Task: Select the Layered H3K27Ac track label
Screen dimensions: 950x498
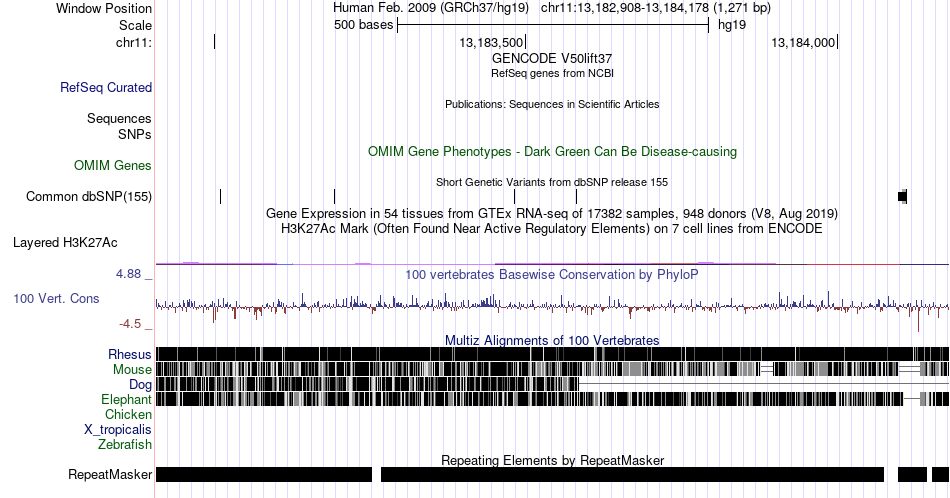Action: click(x=65, y=242)
